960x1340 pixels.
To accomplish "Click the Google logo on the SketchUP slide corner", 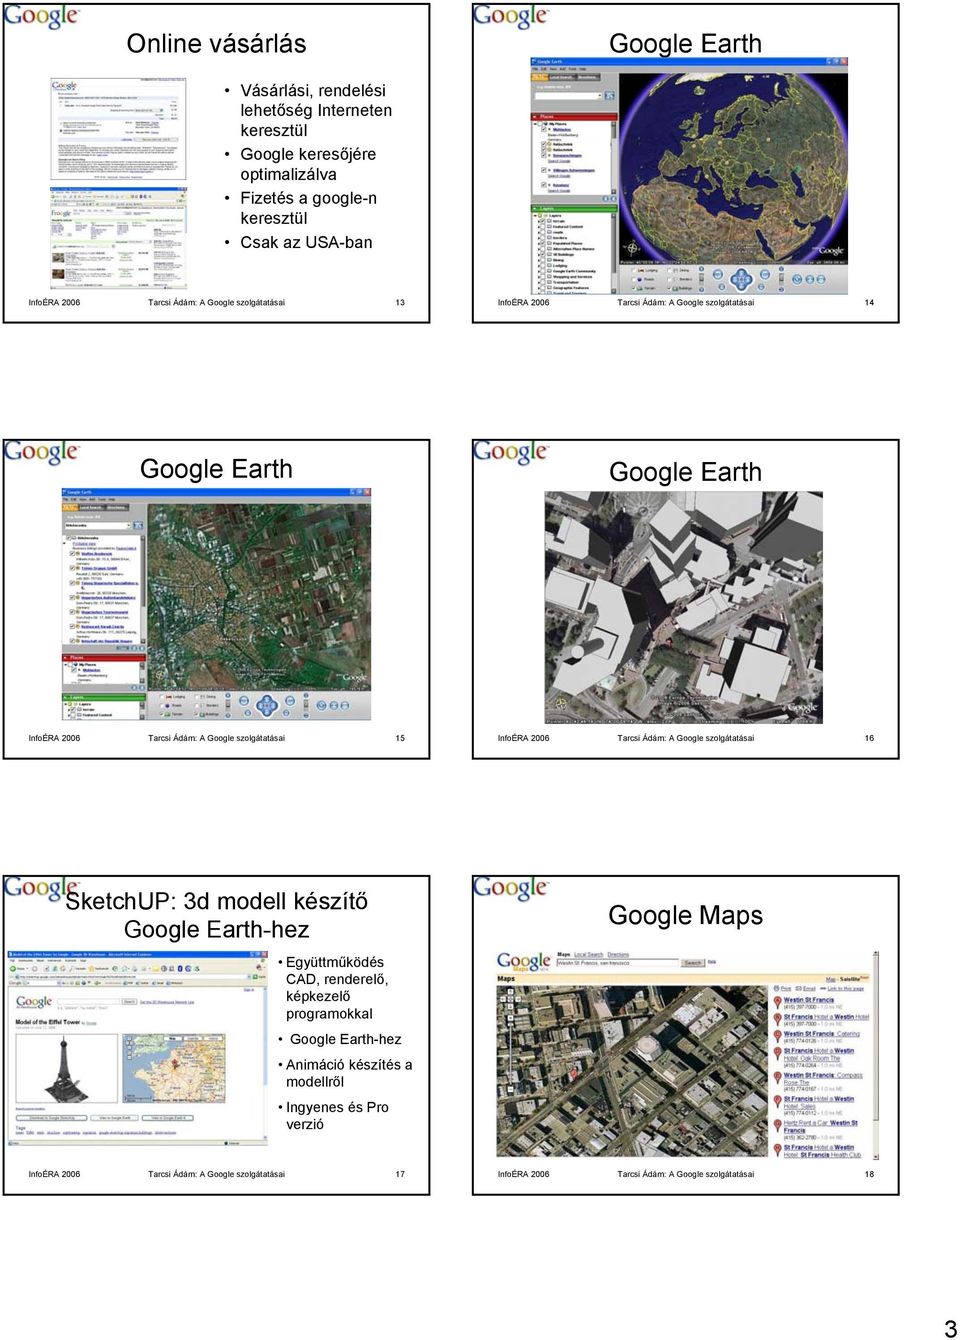I will point(41,889).
